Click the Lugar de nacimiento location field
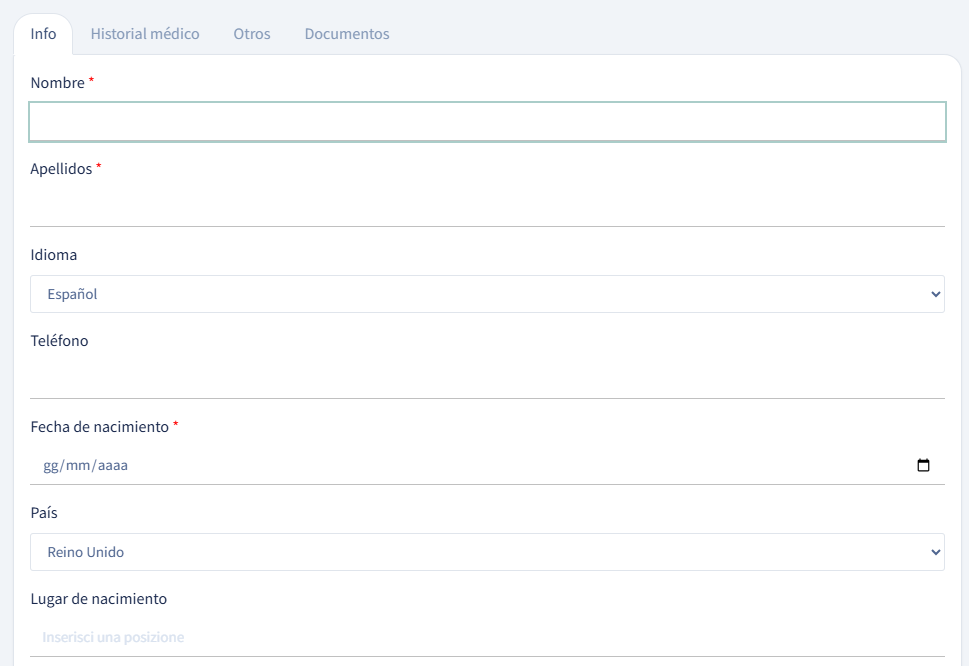969x666 pixels. [487, 638]
